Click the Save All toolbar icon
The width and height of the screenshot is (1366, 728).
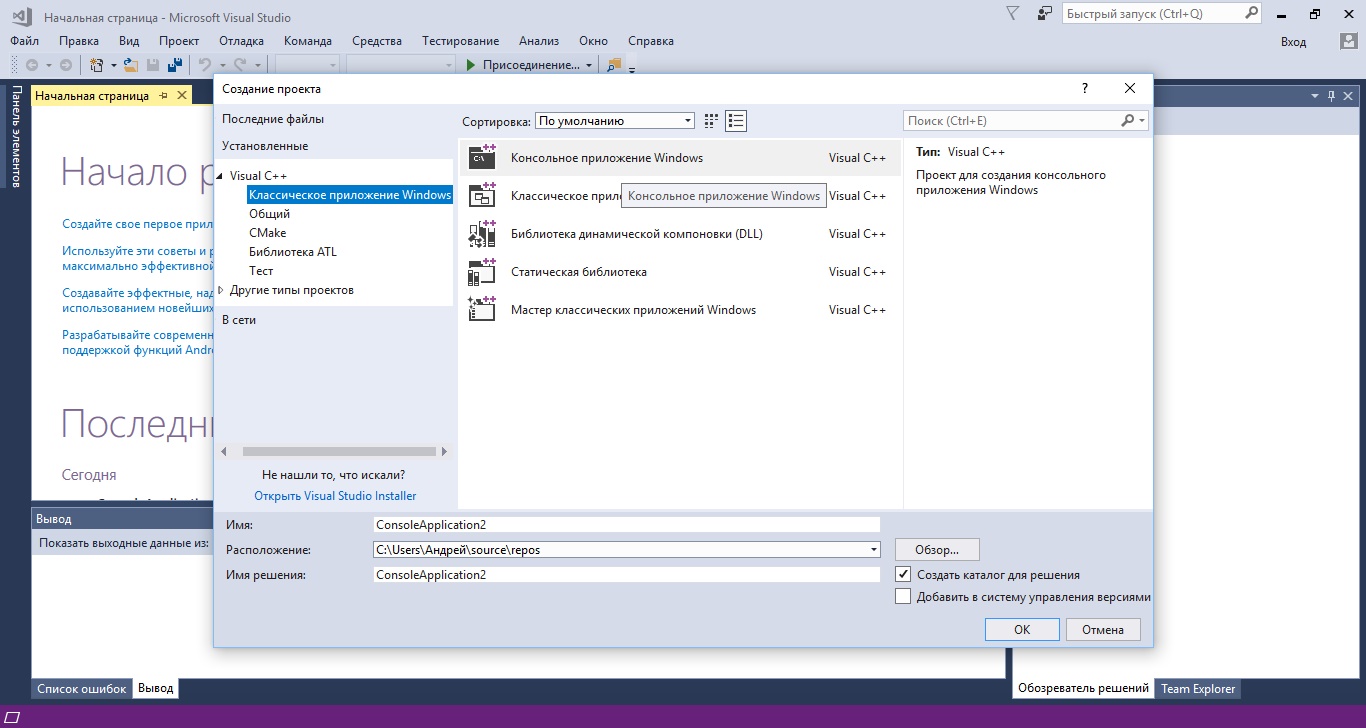174,65
